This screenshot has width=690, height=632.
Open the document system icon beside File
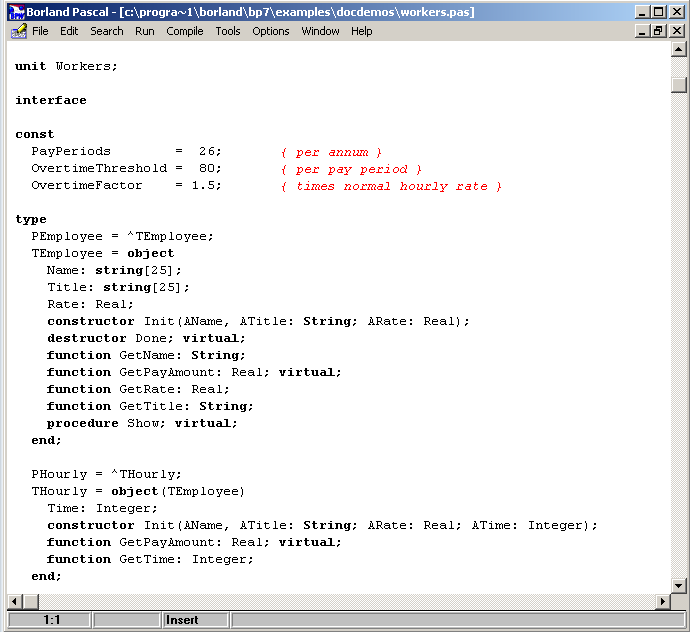(x=17, y=31)
